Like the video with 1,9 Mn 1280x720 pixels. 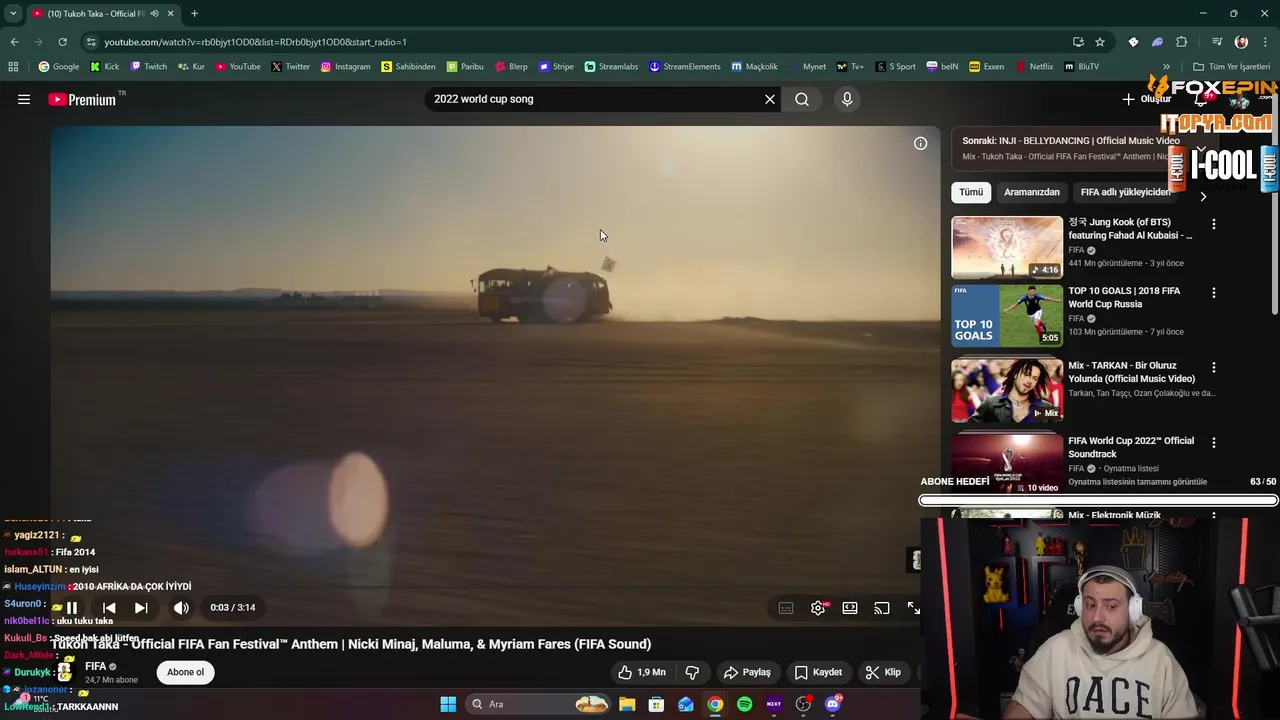(x=642, y=672)
